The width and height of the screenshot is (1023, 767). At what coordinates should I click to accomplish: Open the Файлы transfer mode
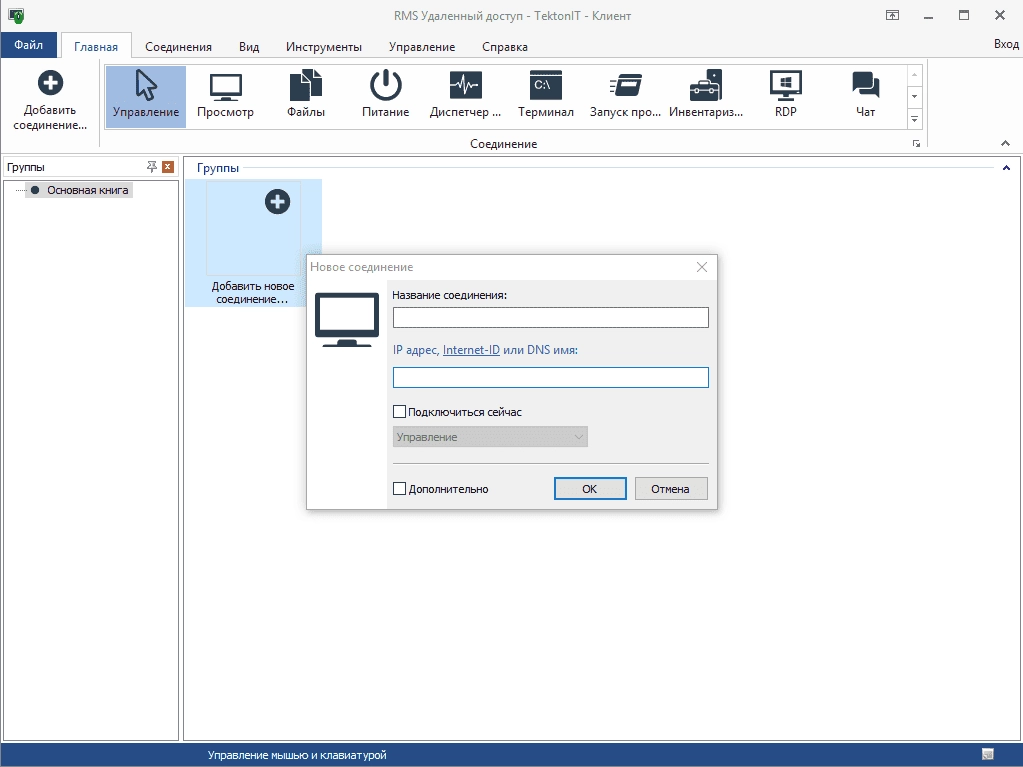(305, 97)
